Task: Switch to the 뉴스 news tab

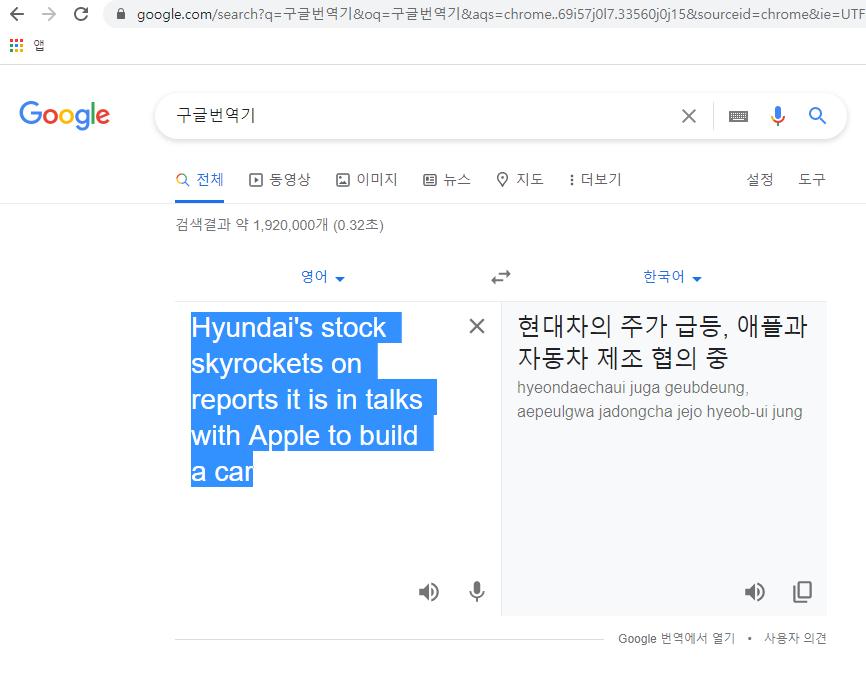Action: pos(447,180)
